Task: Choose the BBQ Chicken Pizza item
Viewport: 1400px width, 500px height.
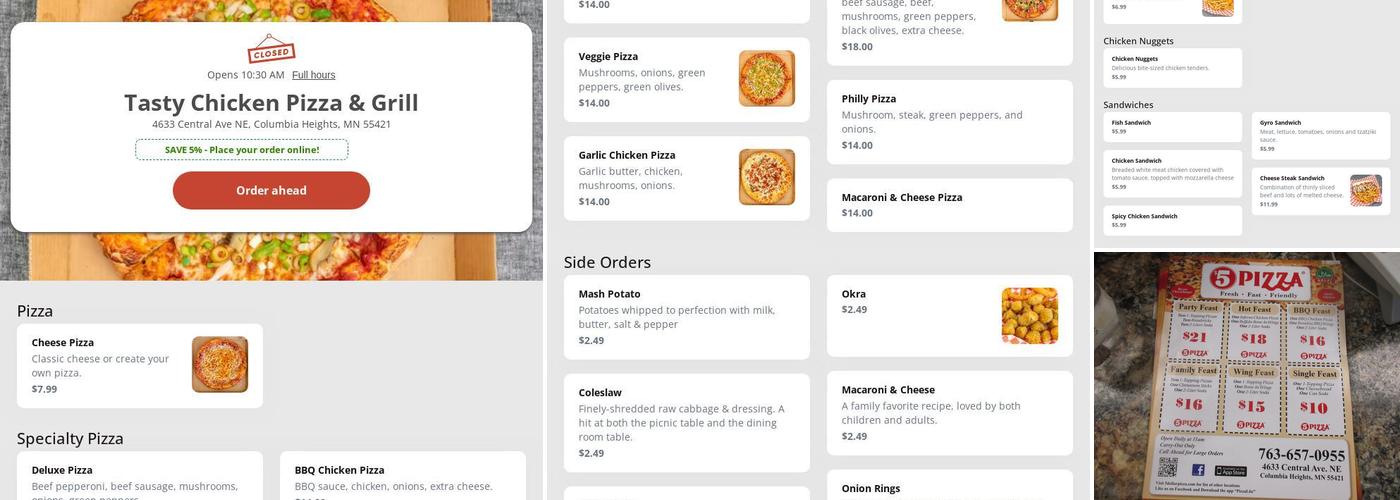Action: tap(402, 476)
